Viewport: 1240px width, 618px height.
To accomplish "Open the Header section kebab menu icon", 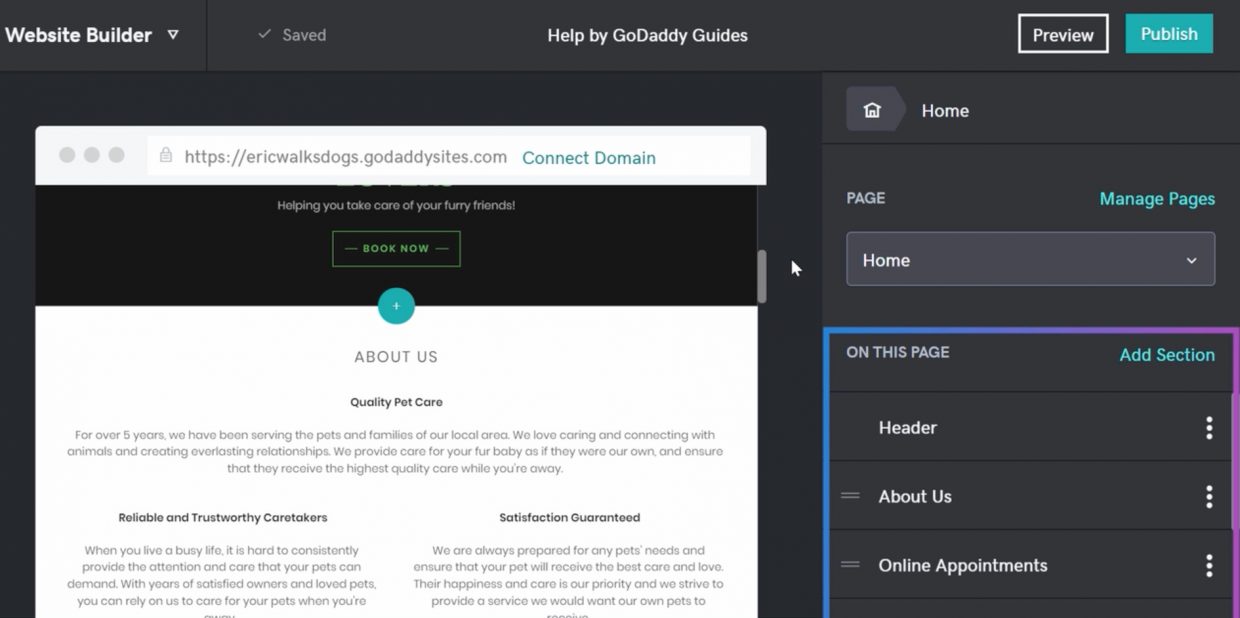I will tap(1207, 427).
